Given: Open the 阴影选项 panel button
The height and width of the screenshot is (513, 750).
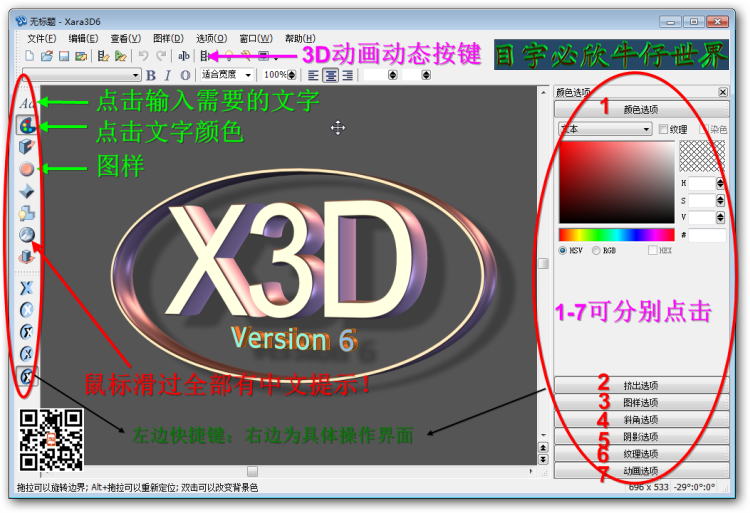Looking at the screenshot, I should coord(641,437).
